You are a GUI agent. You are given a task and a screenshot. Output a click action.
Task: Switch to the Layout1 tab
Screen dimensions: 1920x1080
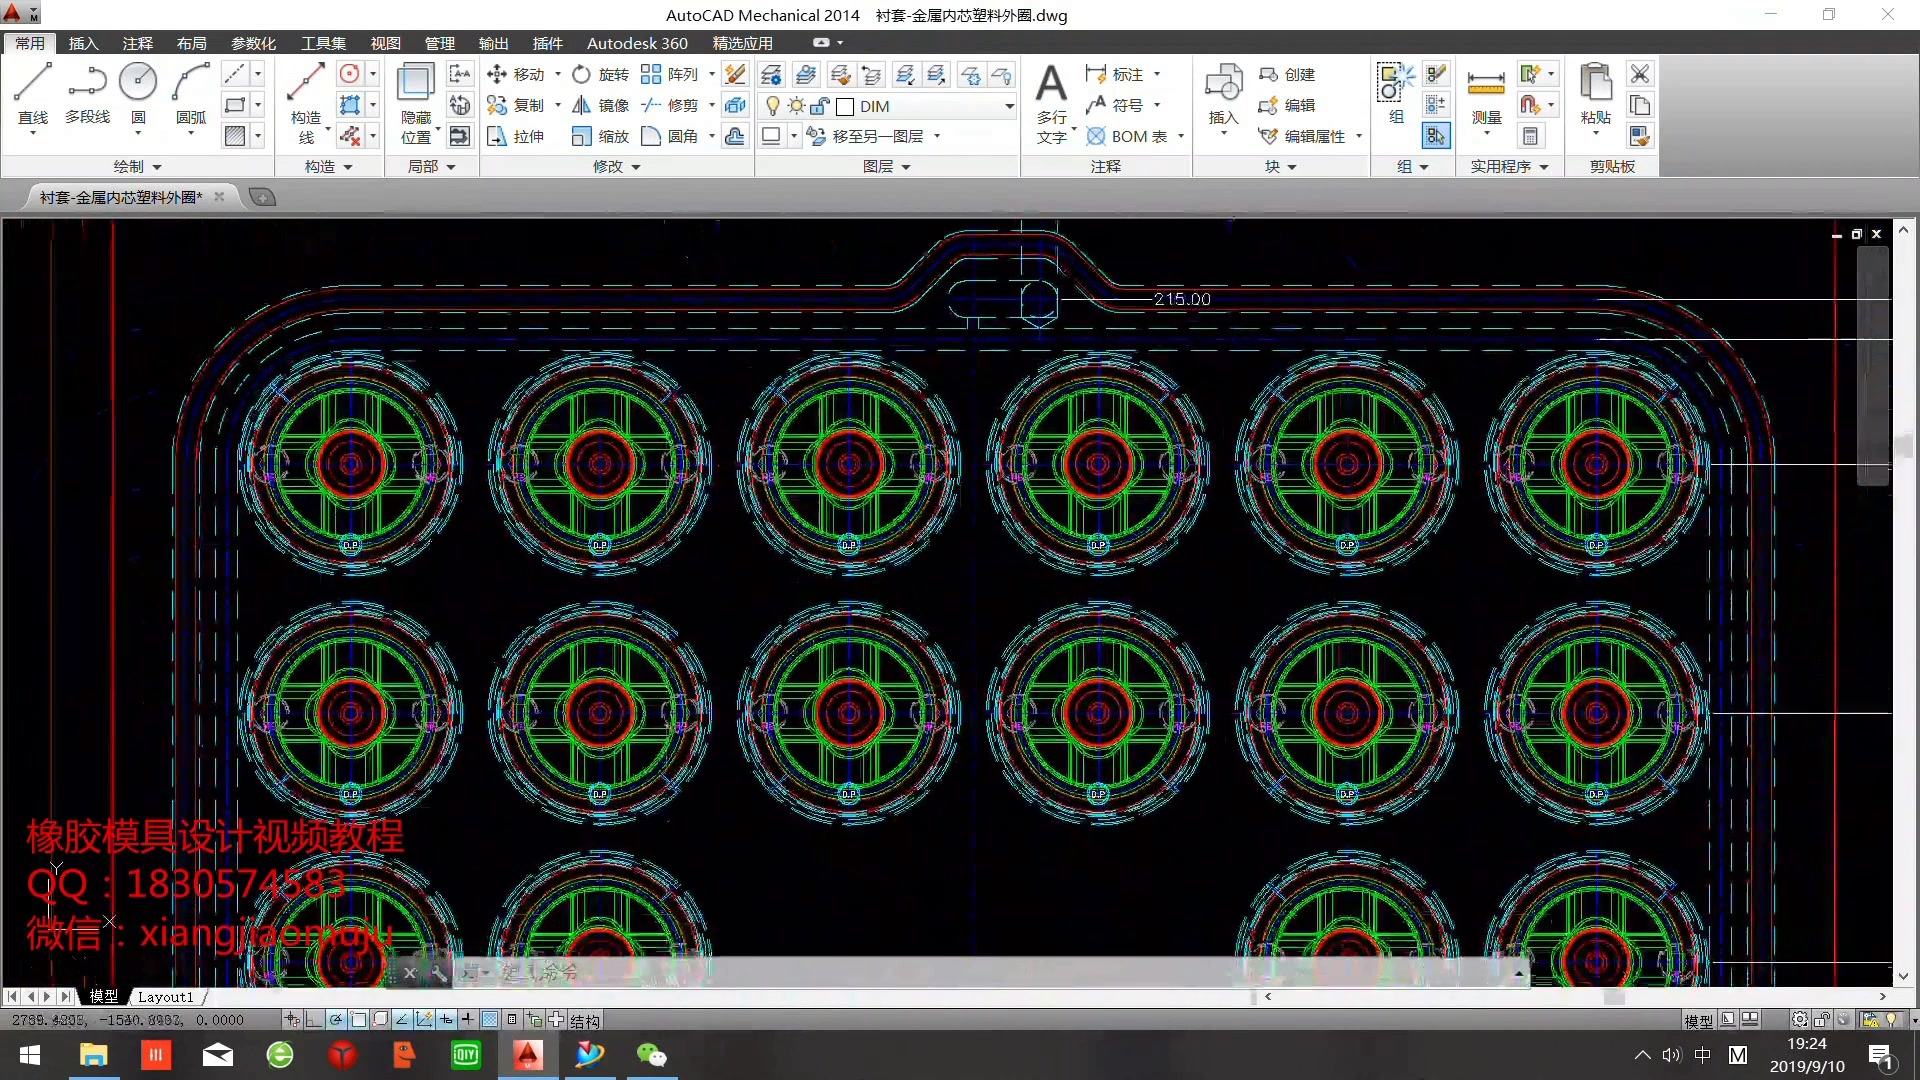(165, 997)
